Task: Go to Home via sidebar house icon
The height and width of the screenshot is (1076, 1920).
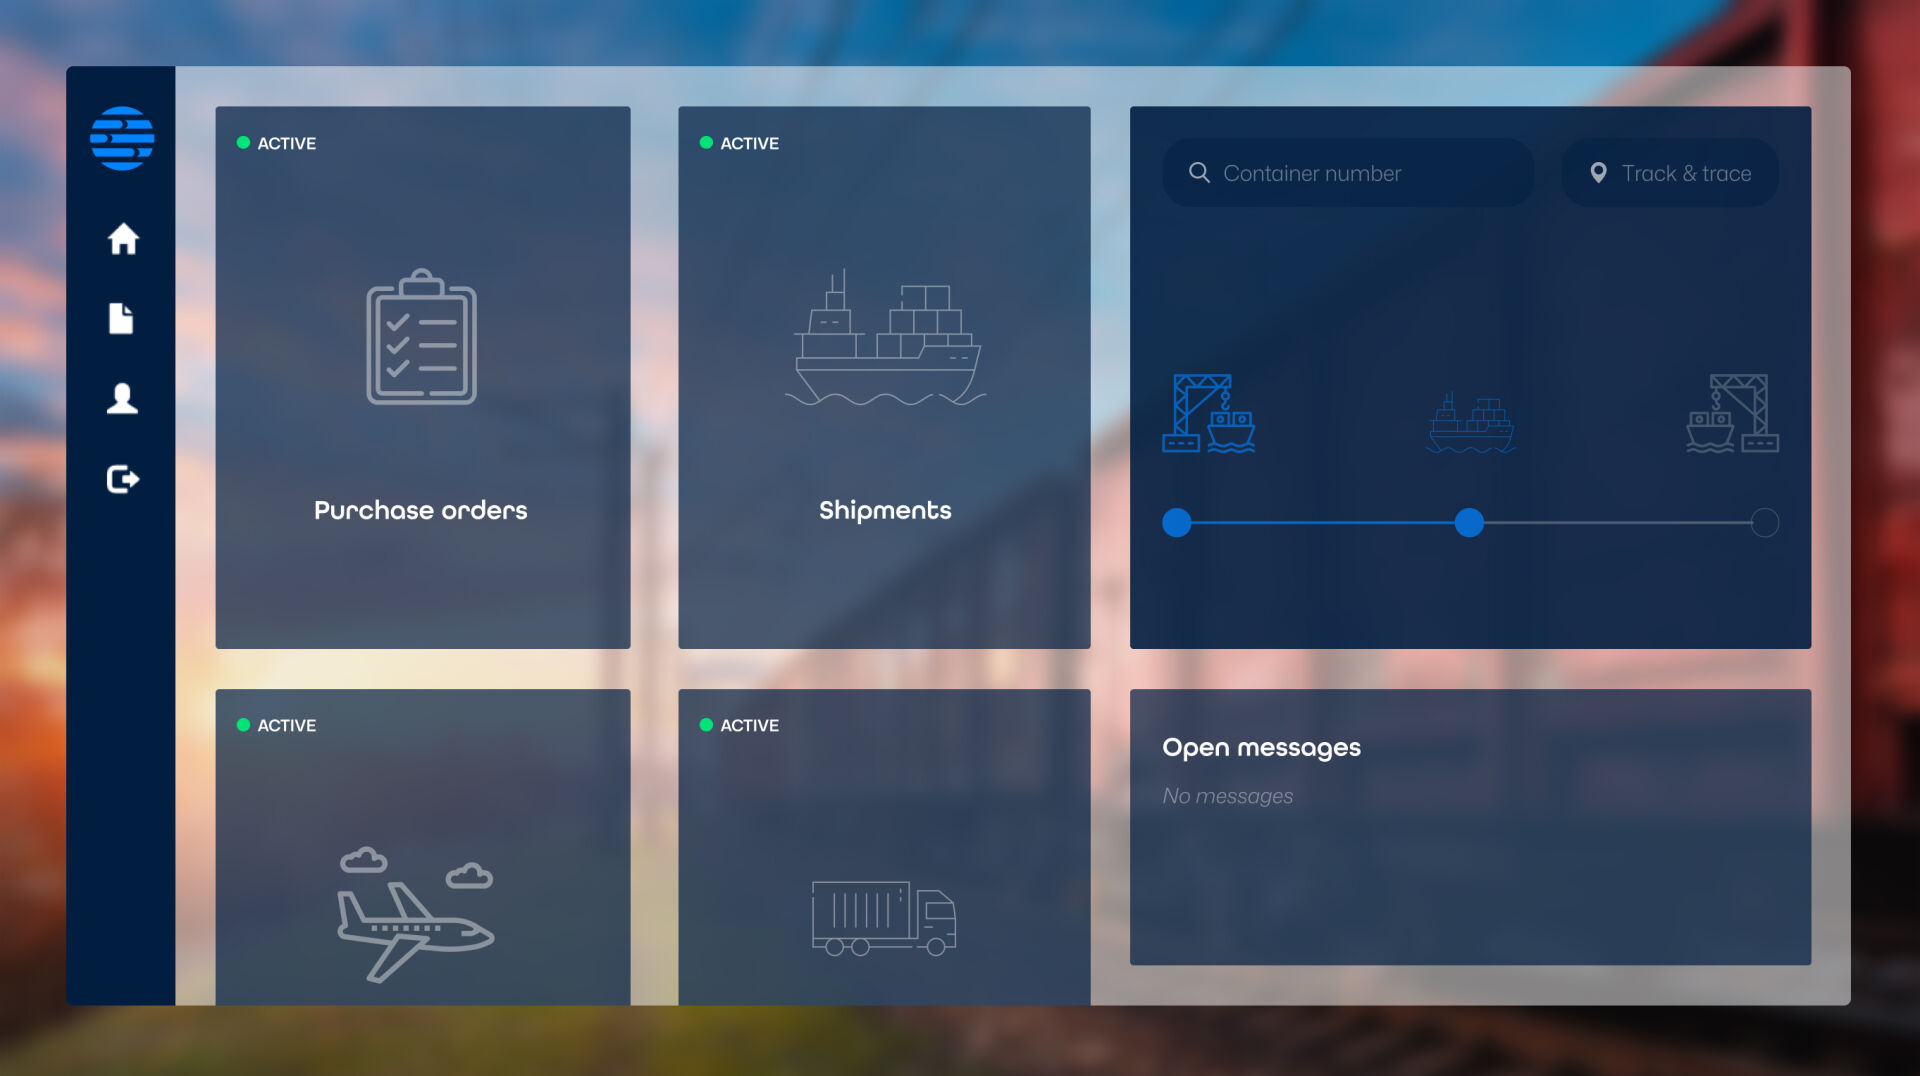Action: coord(123,239)
